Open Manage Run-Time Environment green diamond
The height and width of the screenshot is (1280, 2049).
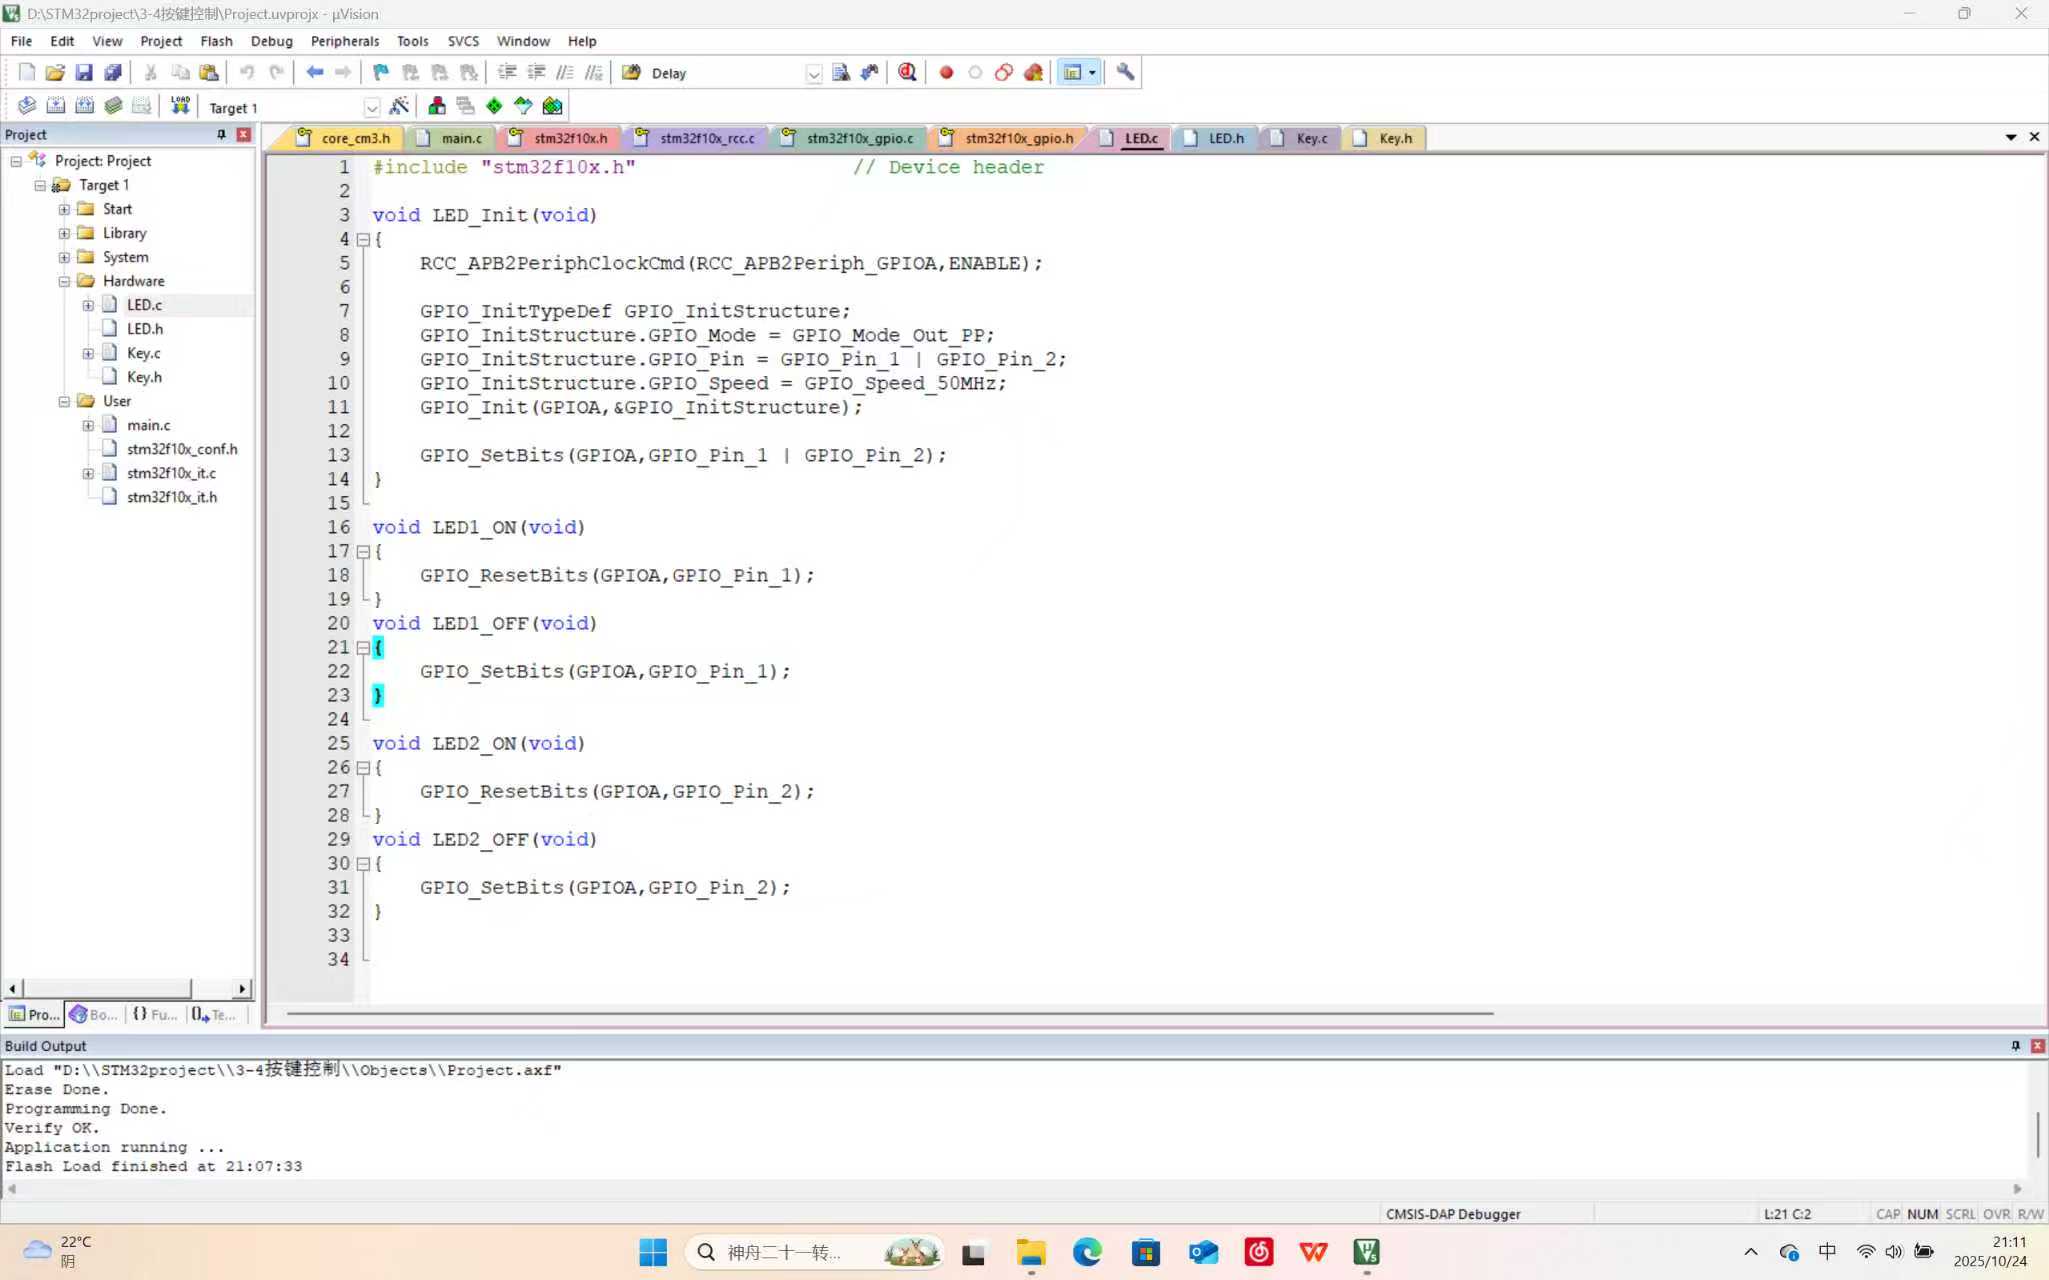[x=494, y=106]
